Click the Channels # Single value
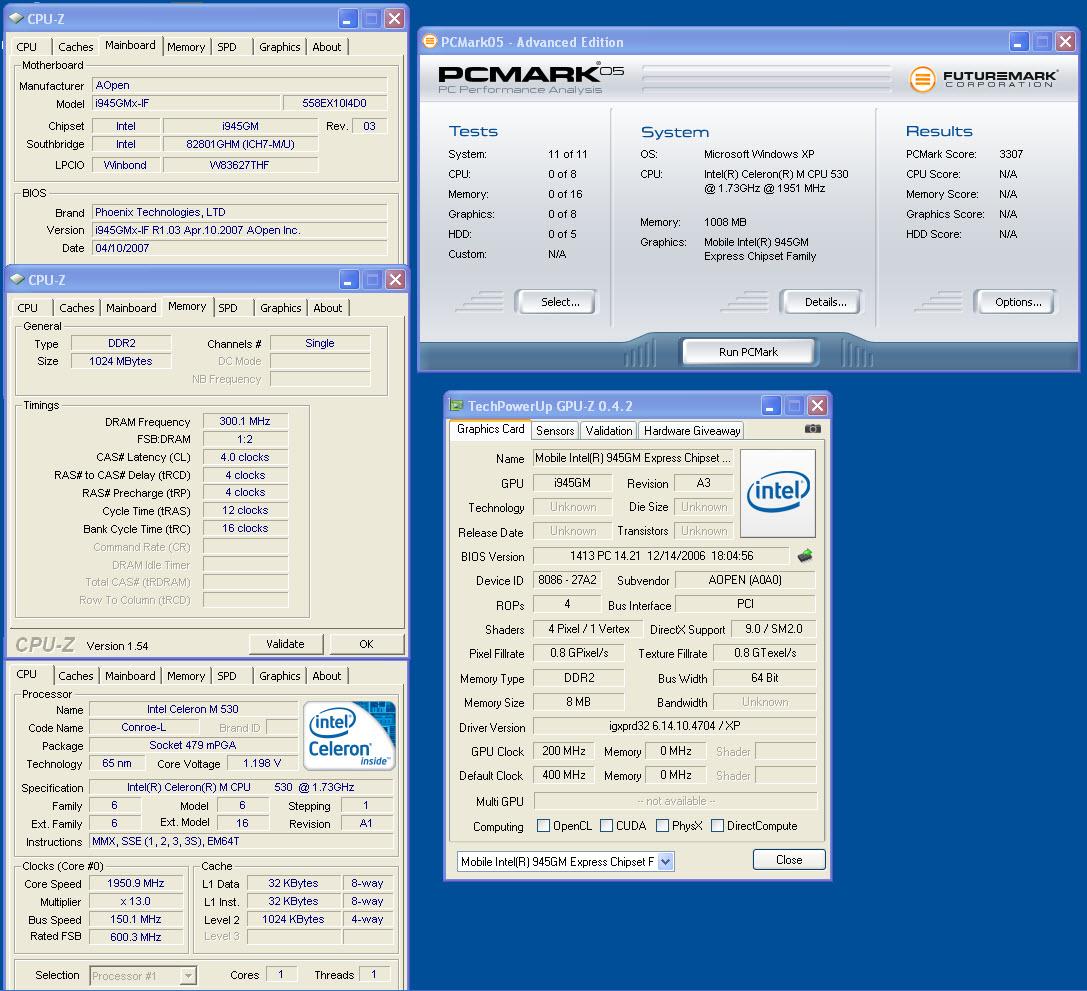This screenshot has height=991, width=1087. tap(320, 343)
